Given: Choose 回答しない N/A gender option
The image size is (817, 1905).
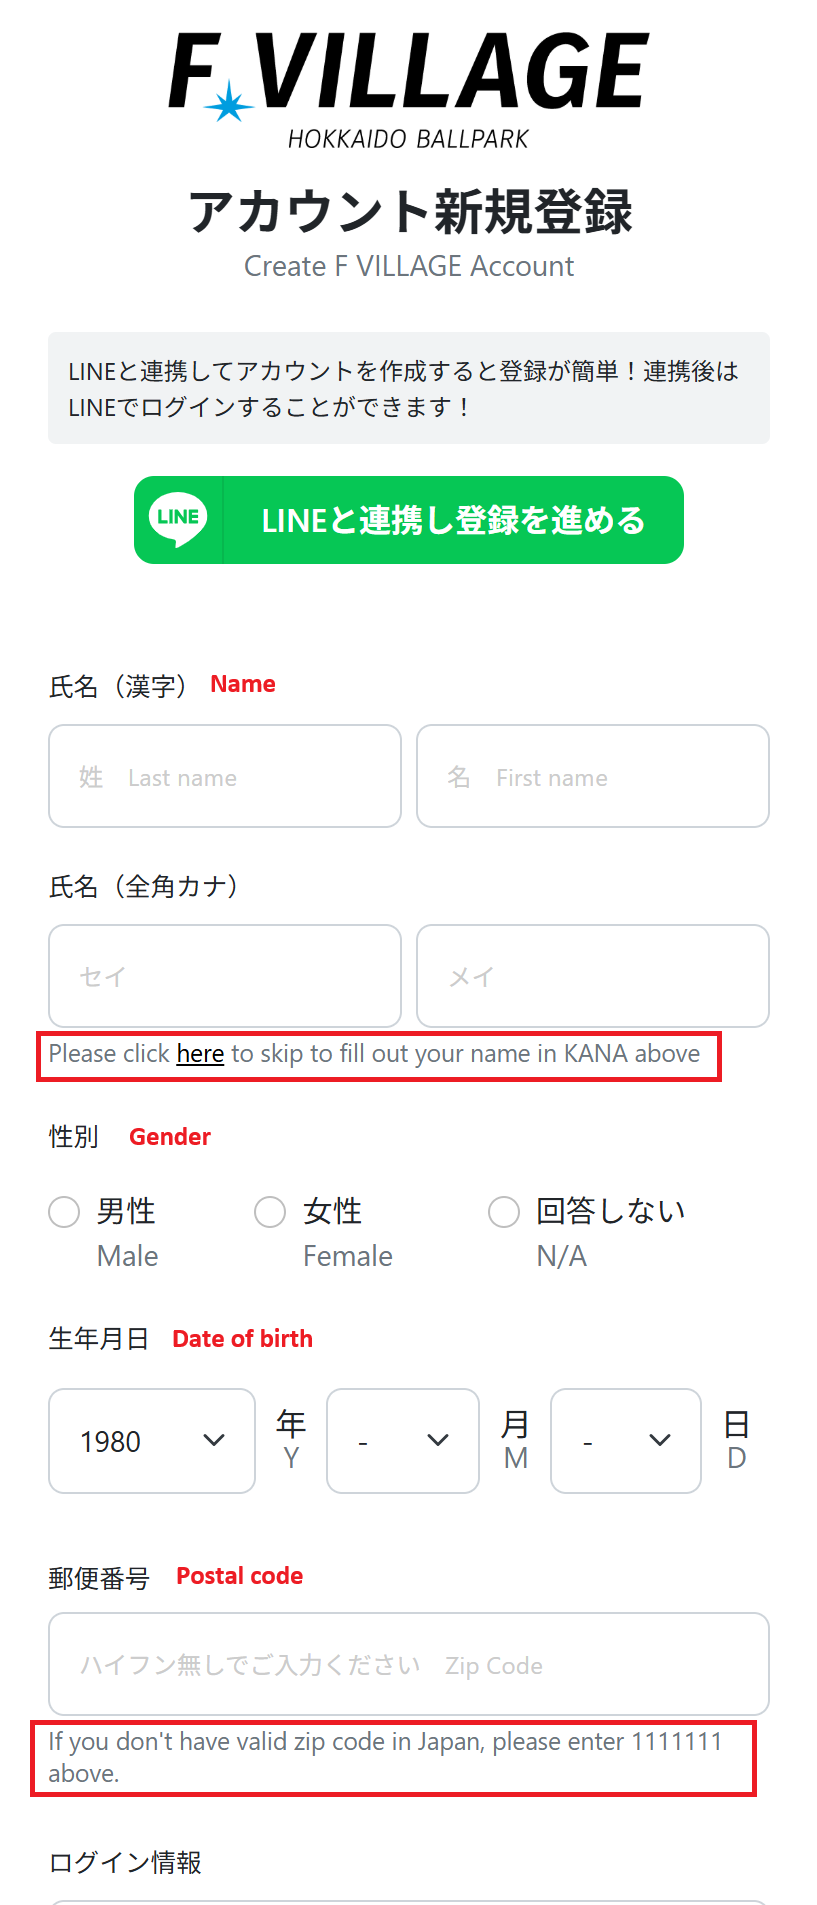Looking at the screenshot, I should point(504,1212).
